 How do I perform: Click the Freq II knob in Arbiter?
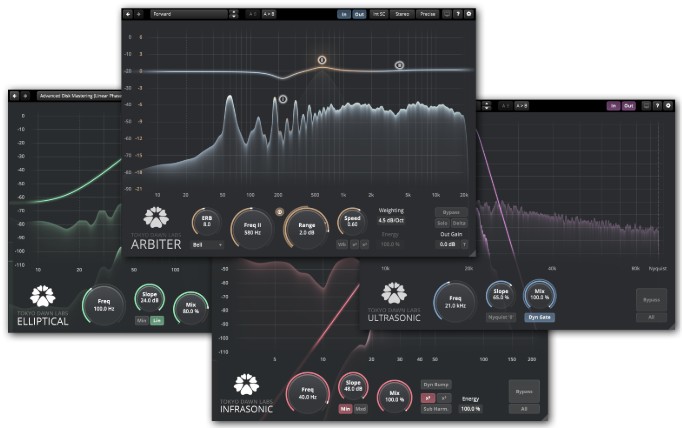click(252, 228)
